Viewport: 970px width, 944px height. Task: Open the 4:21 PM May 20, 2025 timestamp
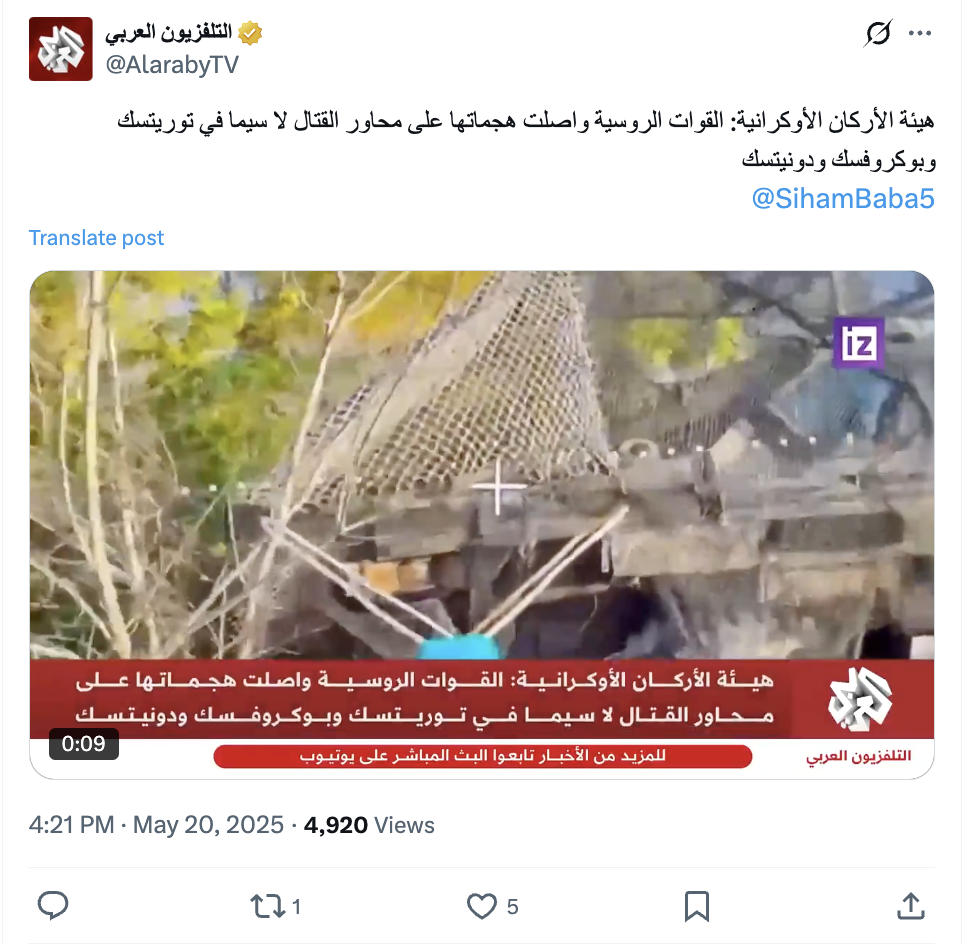[x=156, y=825]
